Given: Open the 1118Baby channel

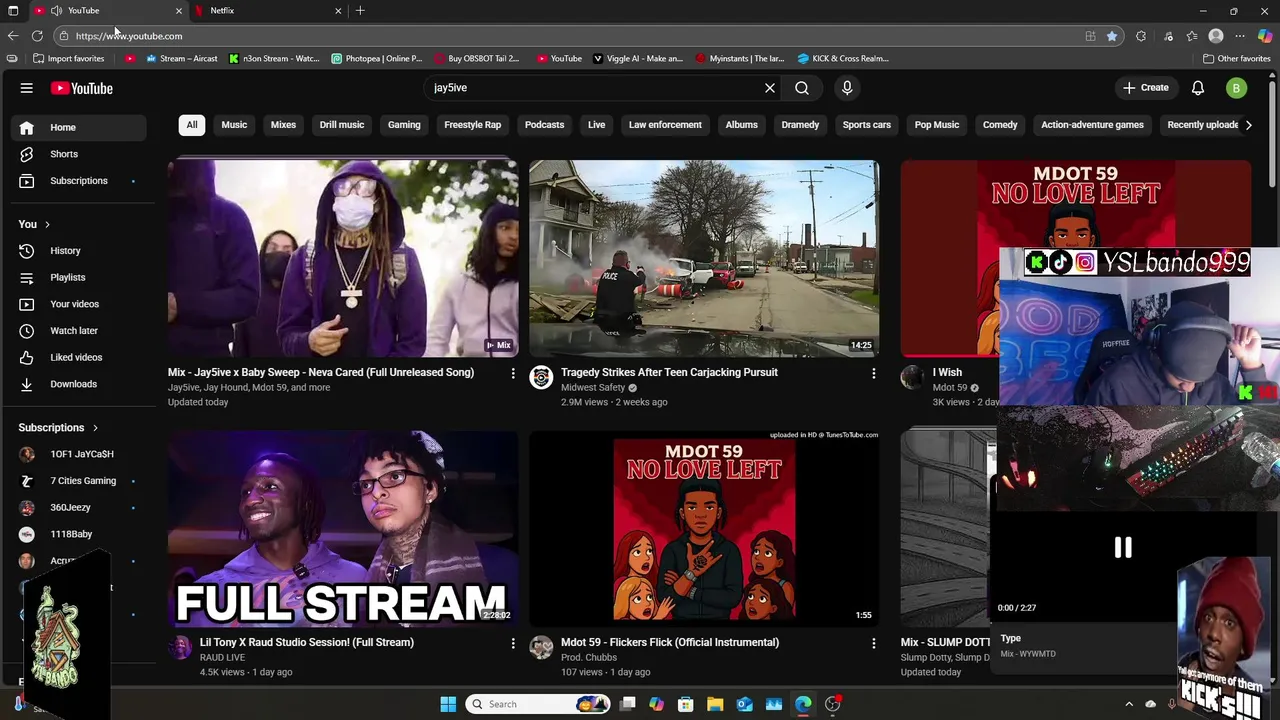Looking at the screenshot, I should (x=80, y=534).
